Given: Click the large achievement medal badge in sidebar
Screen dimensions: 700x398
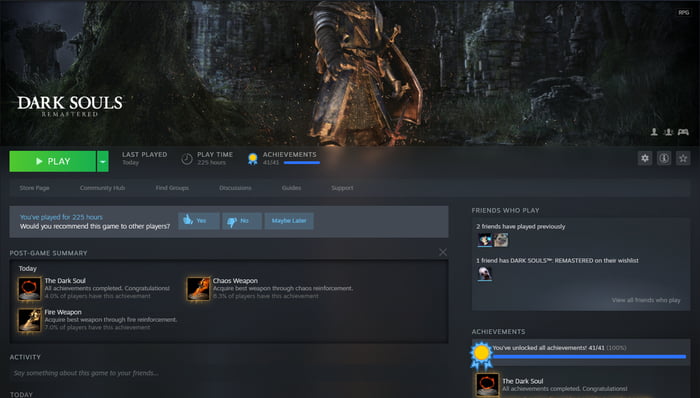Looking at the screenshot, I should [481, 355].
